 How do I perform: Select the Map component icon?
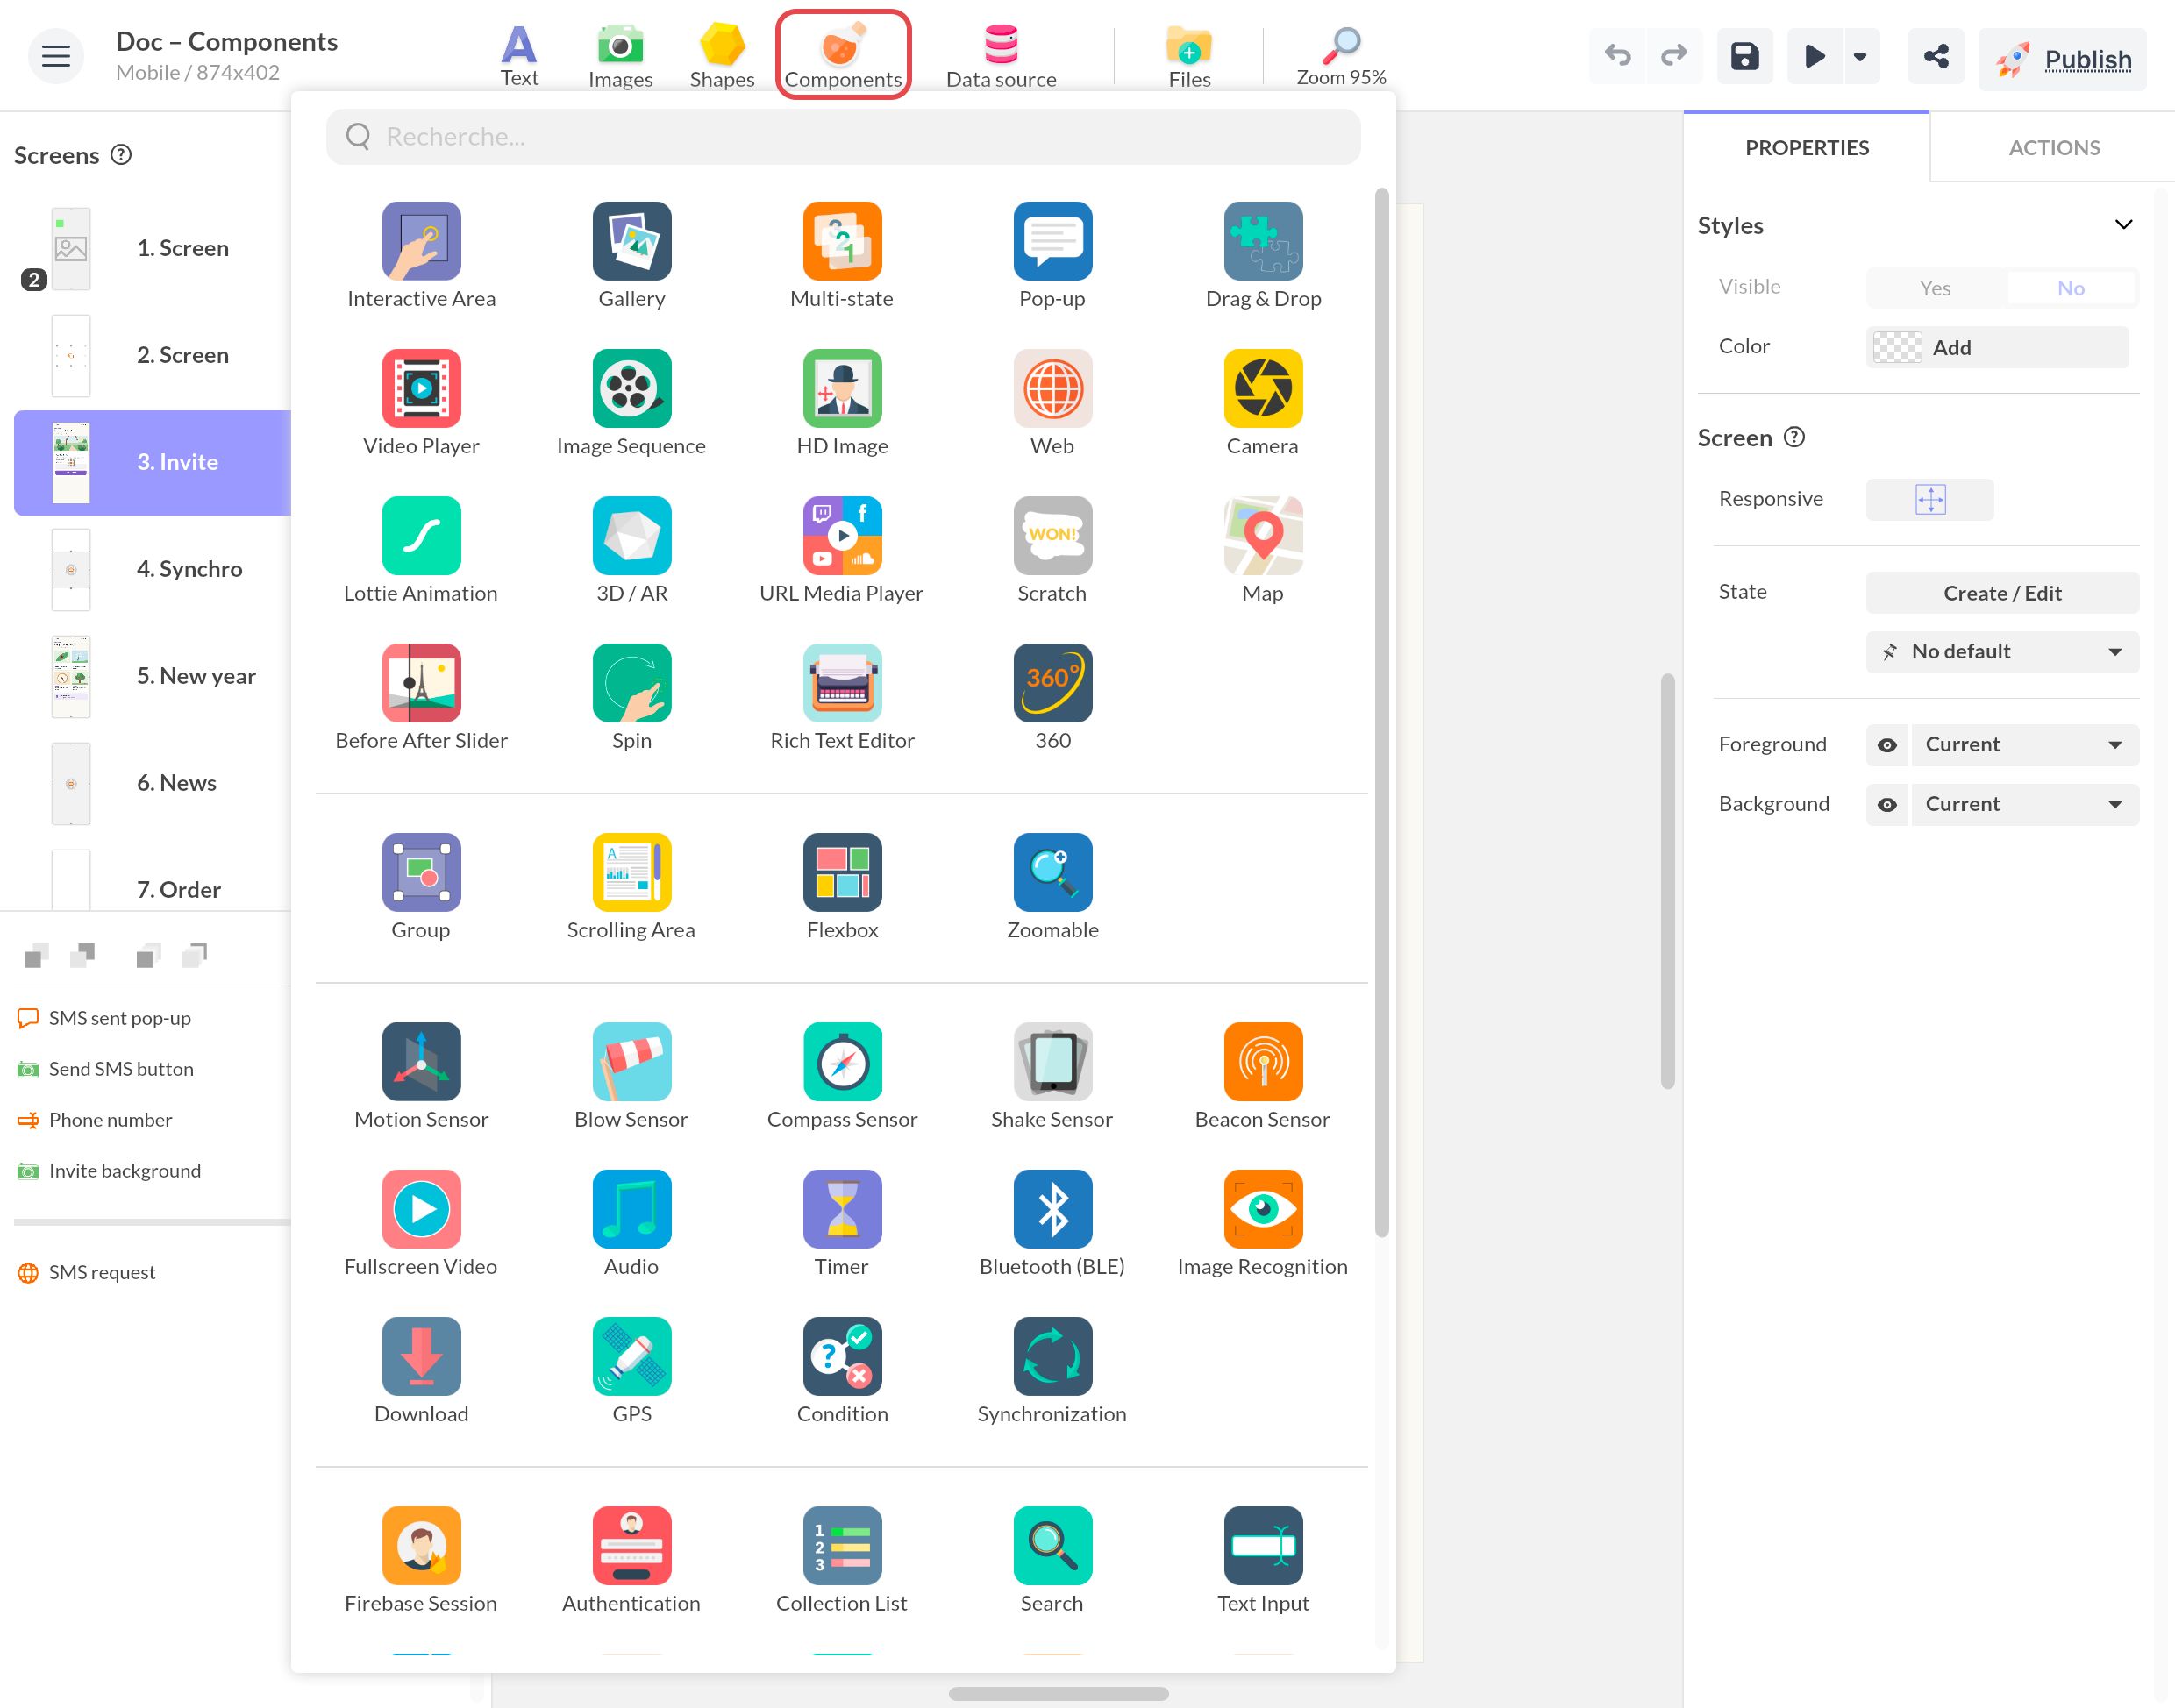(x=1263, y=535)
